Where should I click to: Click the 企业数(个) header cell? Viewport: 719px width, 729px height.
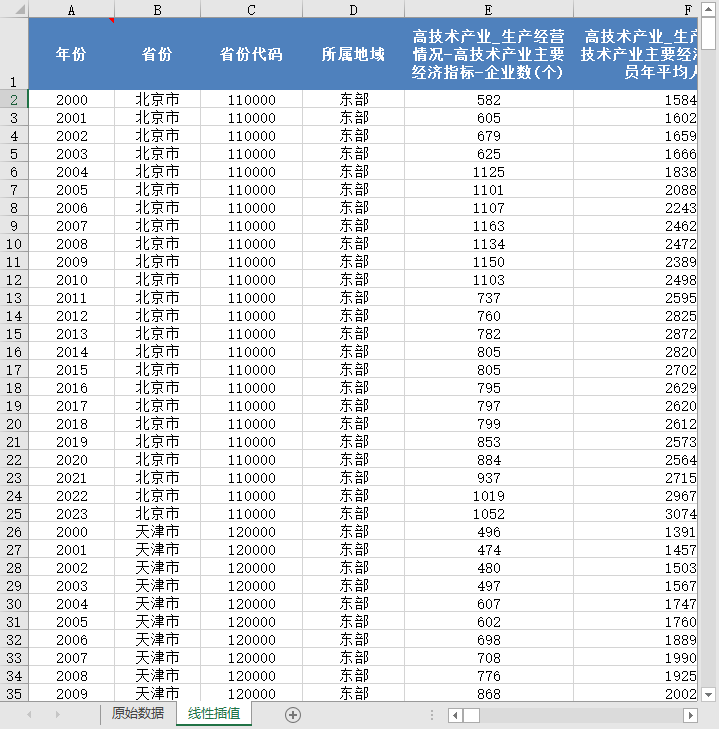pyautogui.click(x=488, y=54)
